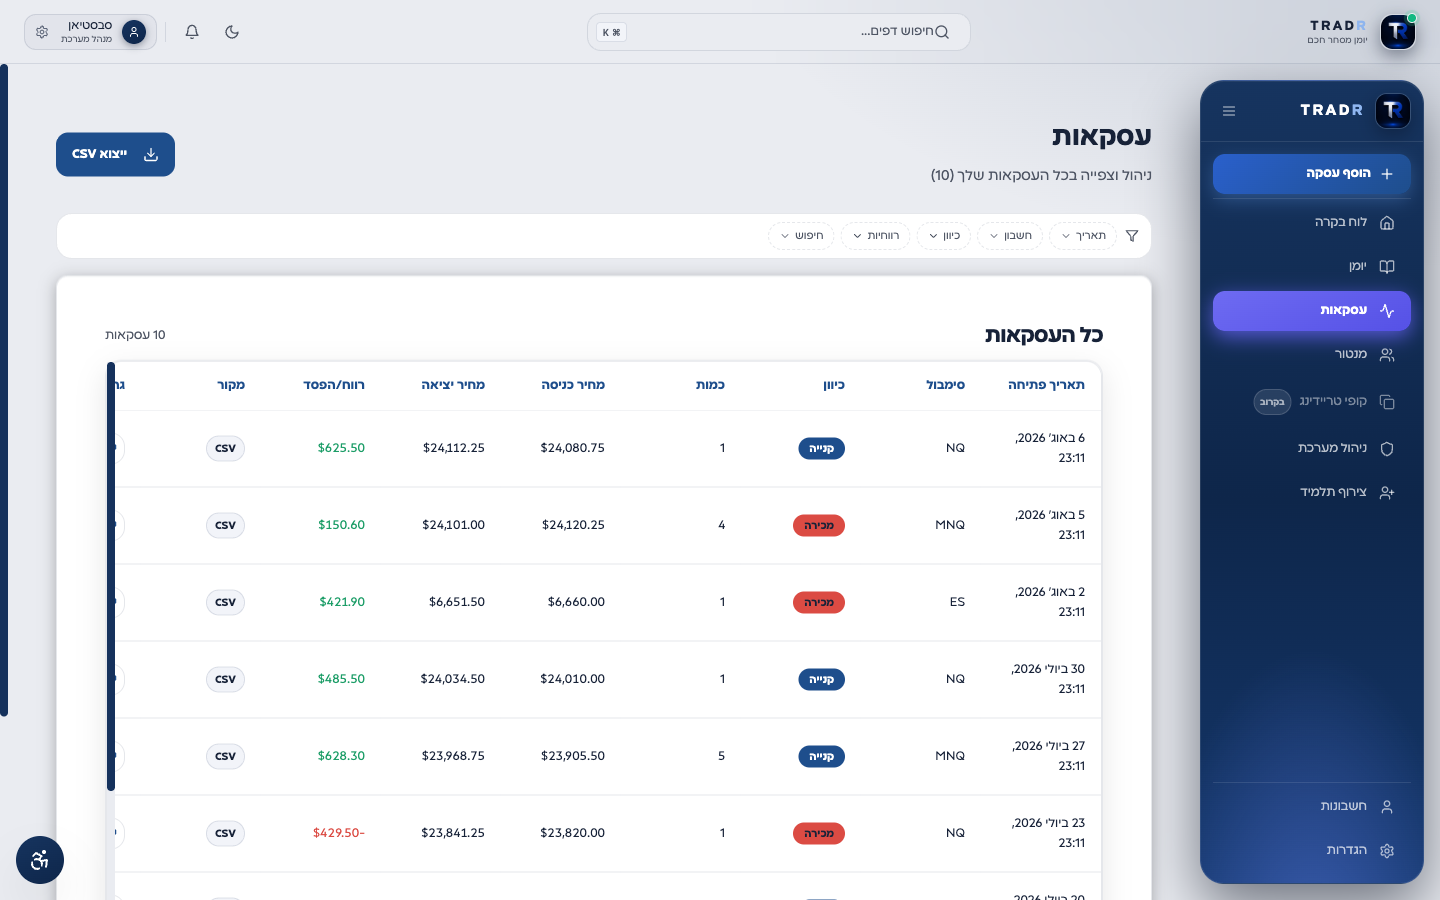Click the בקרוב badge beside קופי טריידינג

tap(1272, 402)
